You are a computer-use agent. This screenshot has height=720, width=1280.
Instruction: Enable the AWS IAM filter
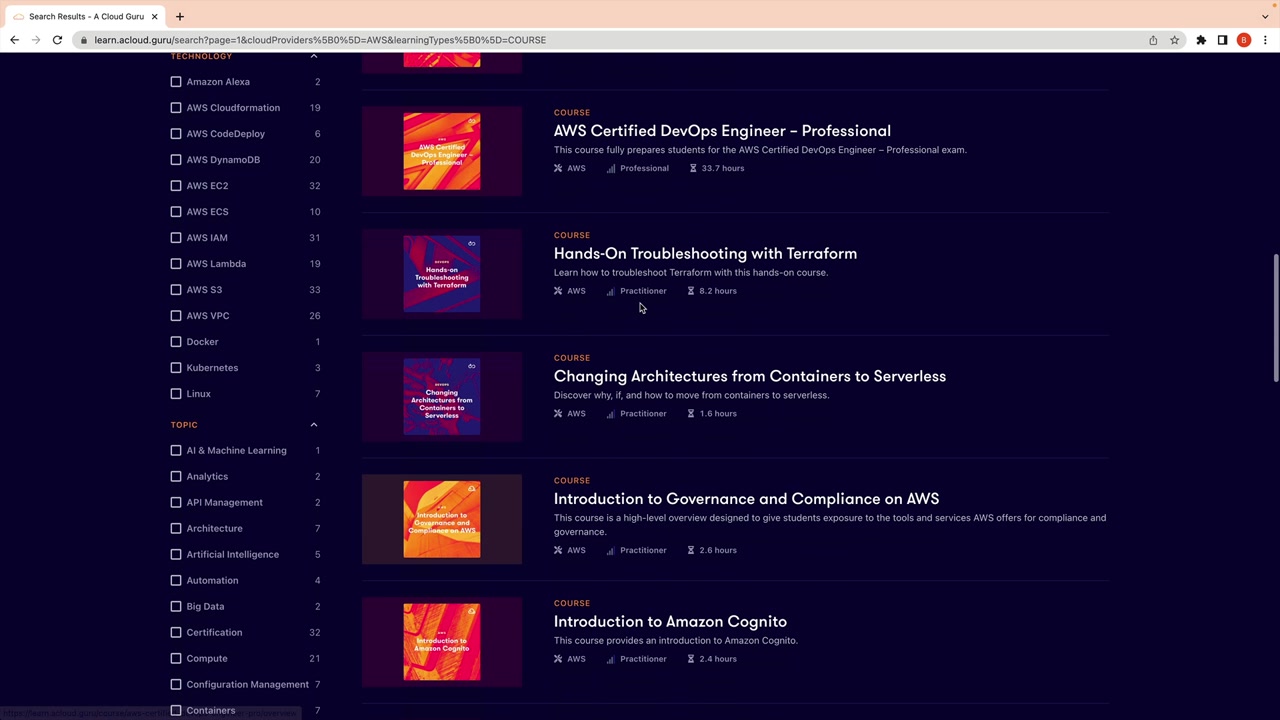(x=176, y=238)
